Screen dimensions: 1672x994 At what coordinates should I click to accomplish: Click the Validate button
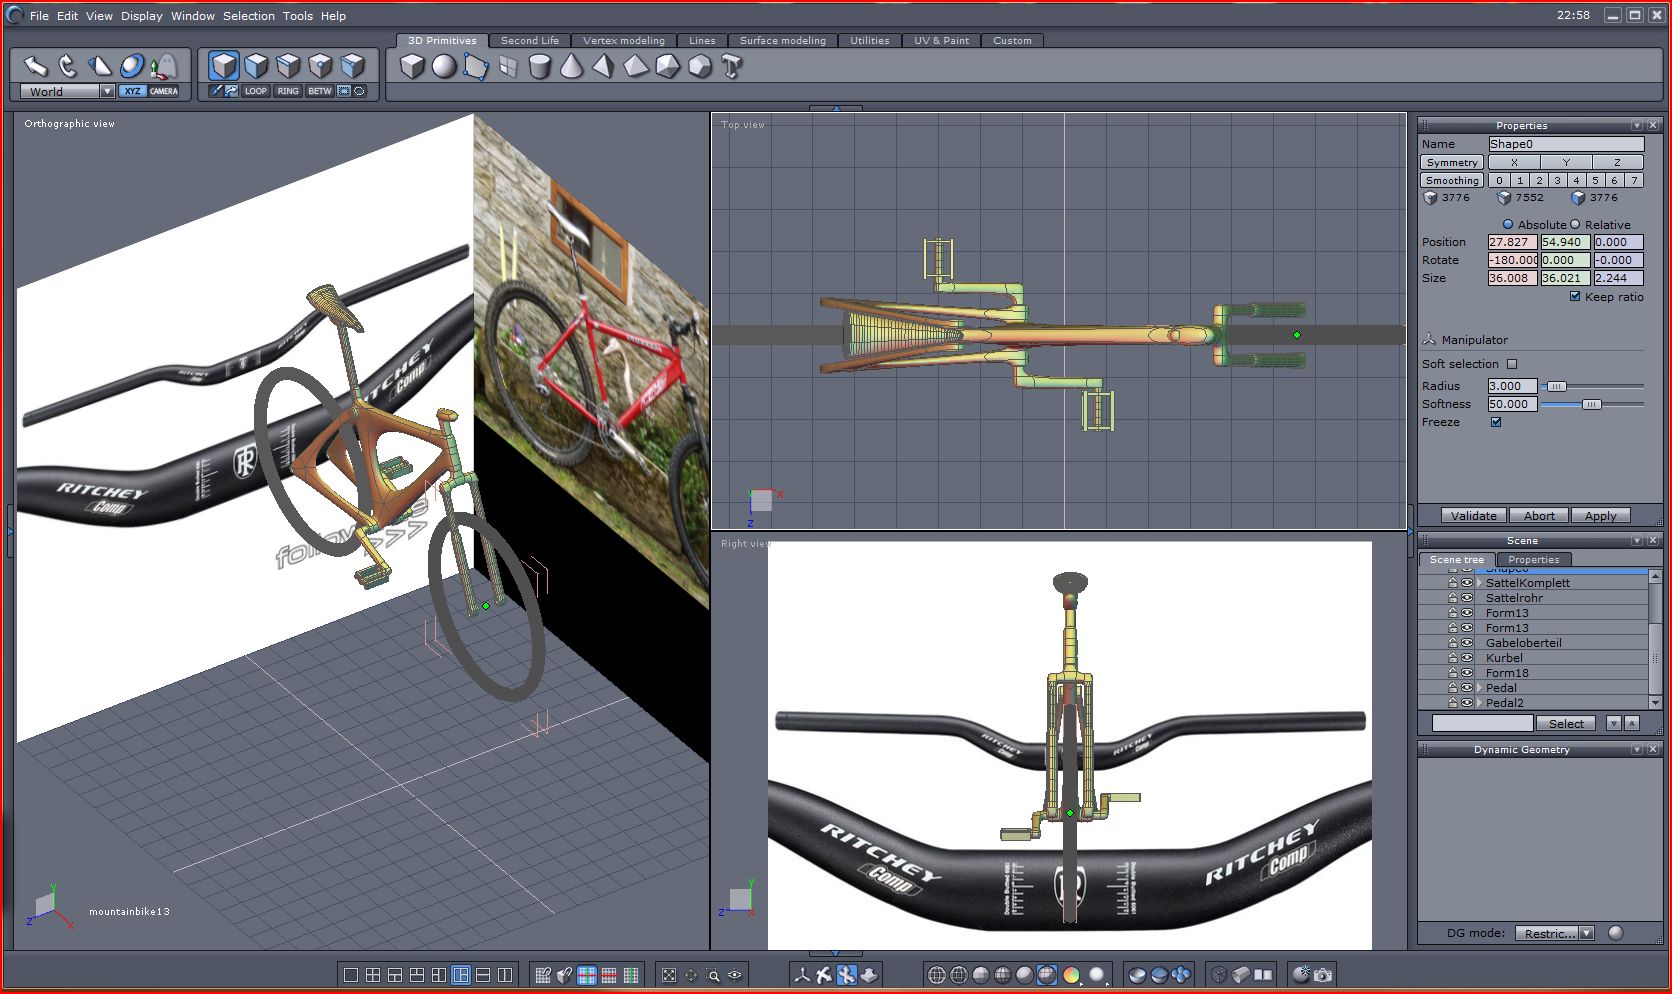pos(1473,516)
